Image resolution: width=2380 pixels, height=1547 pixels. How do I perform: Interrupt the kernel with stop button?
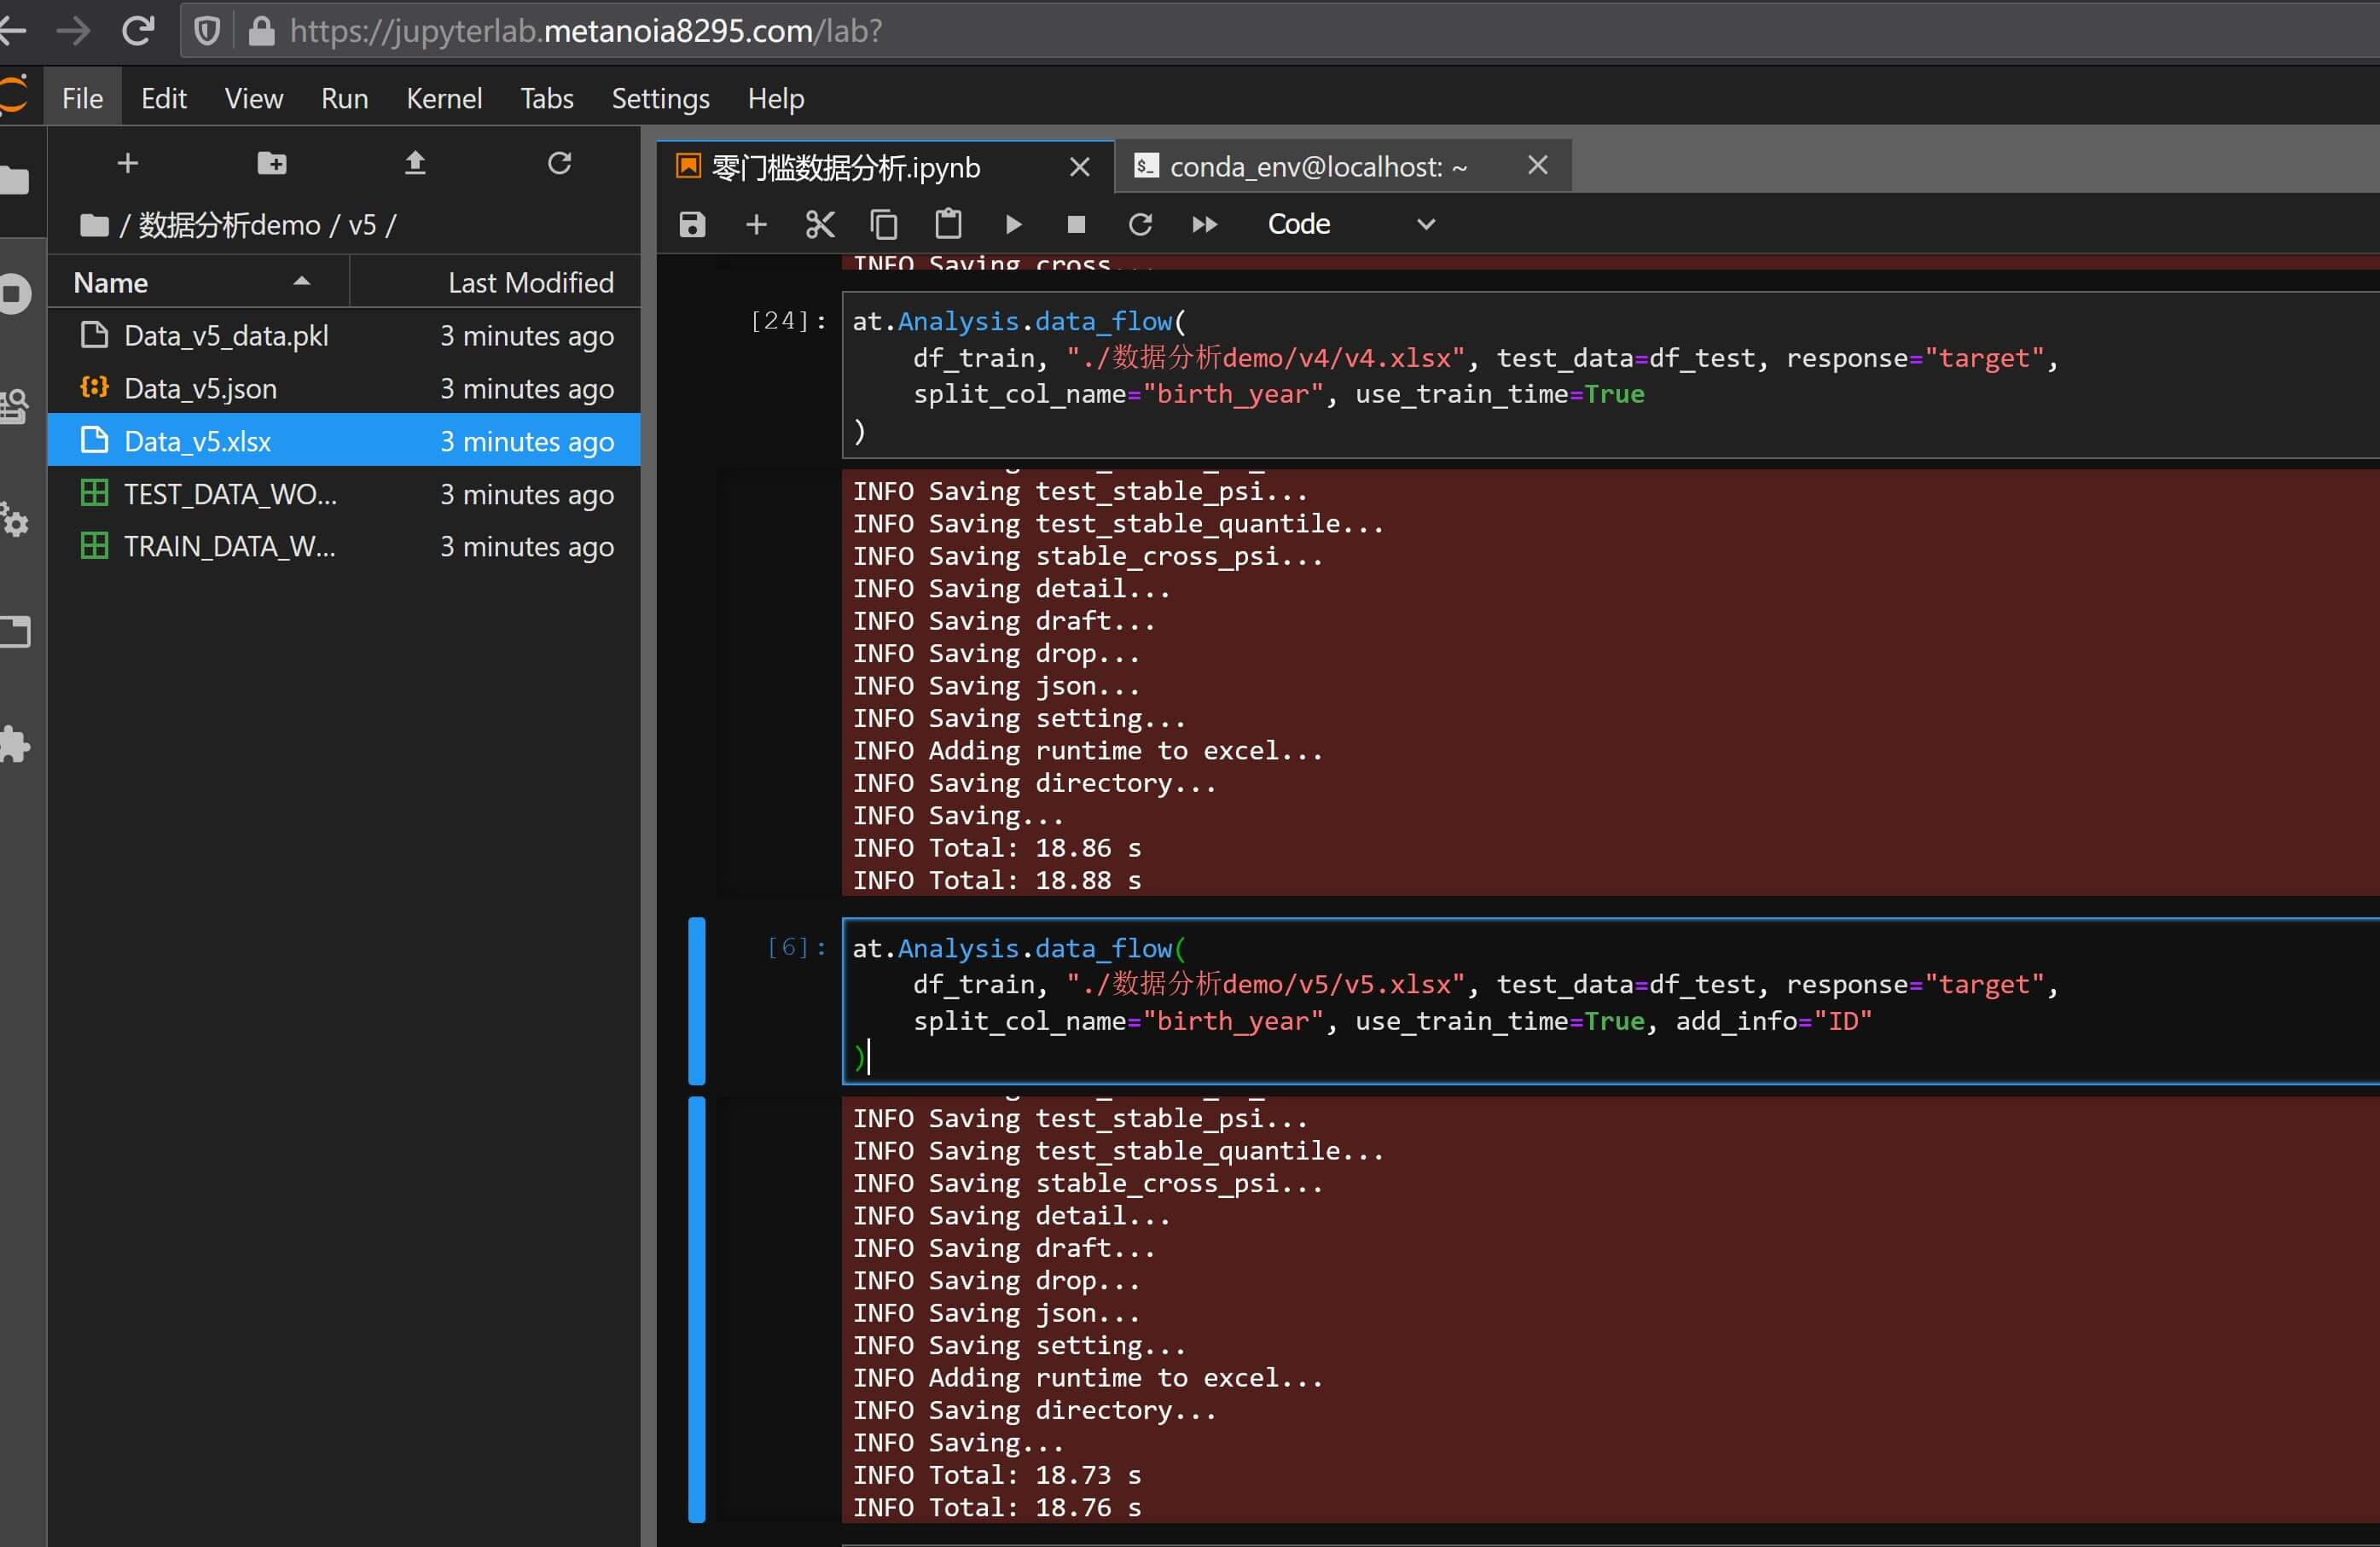tap(1076, 224)
